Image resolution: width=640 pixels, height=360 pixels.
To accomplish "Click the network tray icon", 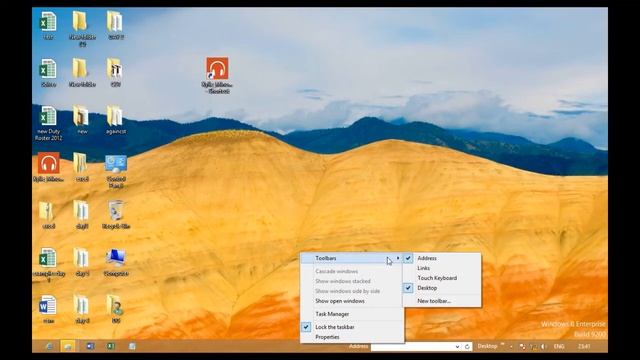I will pyautogui.click(x=533, y=347).
